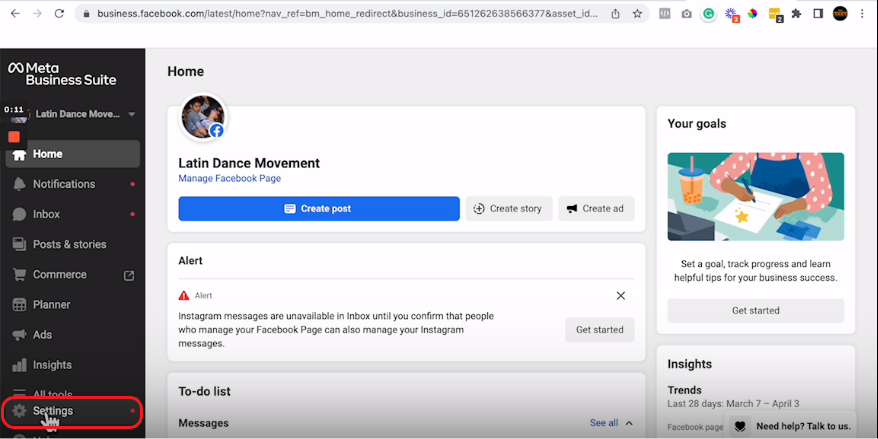
Task: Click the Insights bar chart icon
Action: coord(20,365)
